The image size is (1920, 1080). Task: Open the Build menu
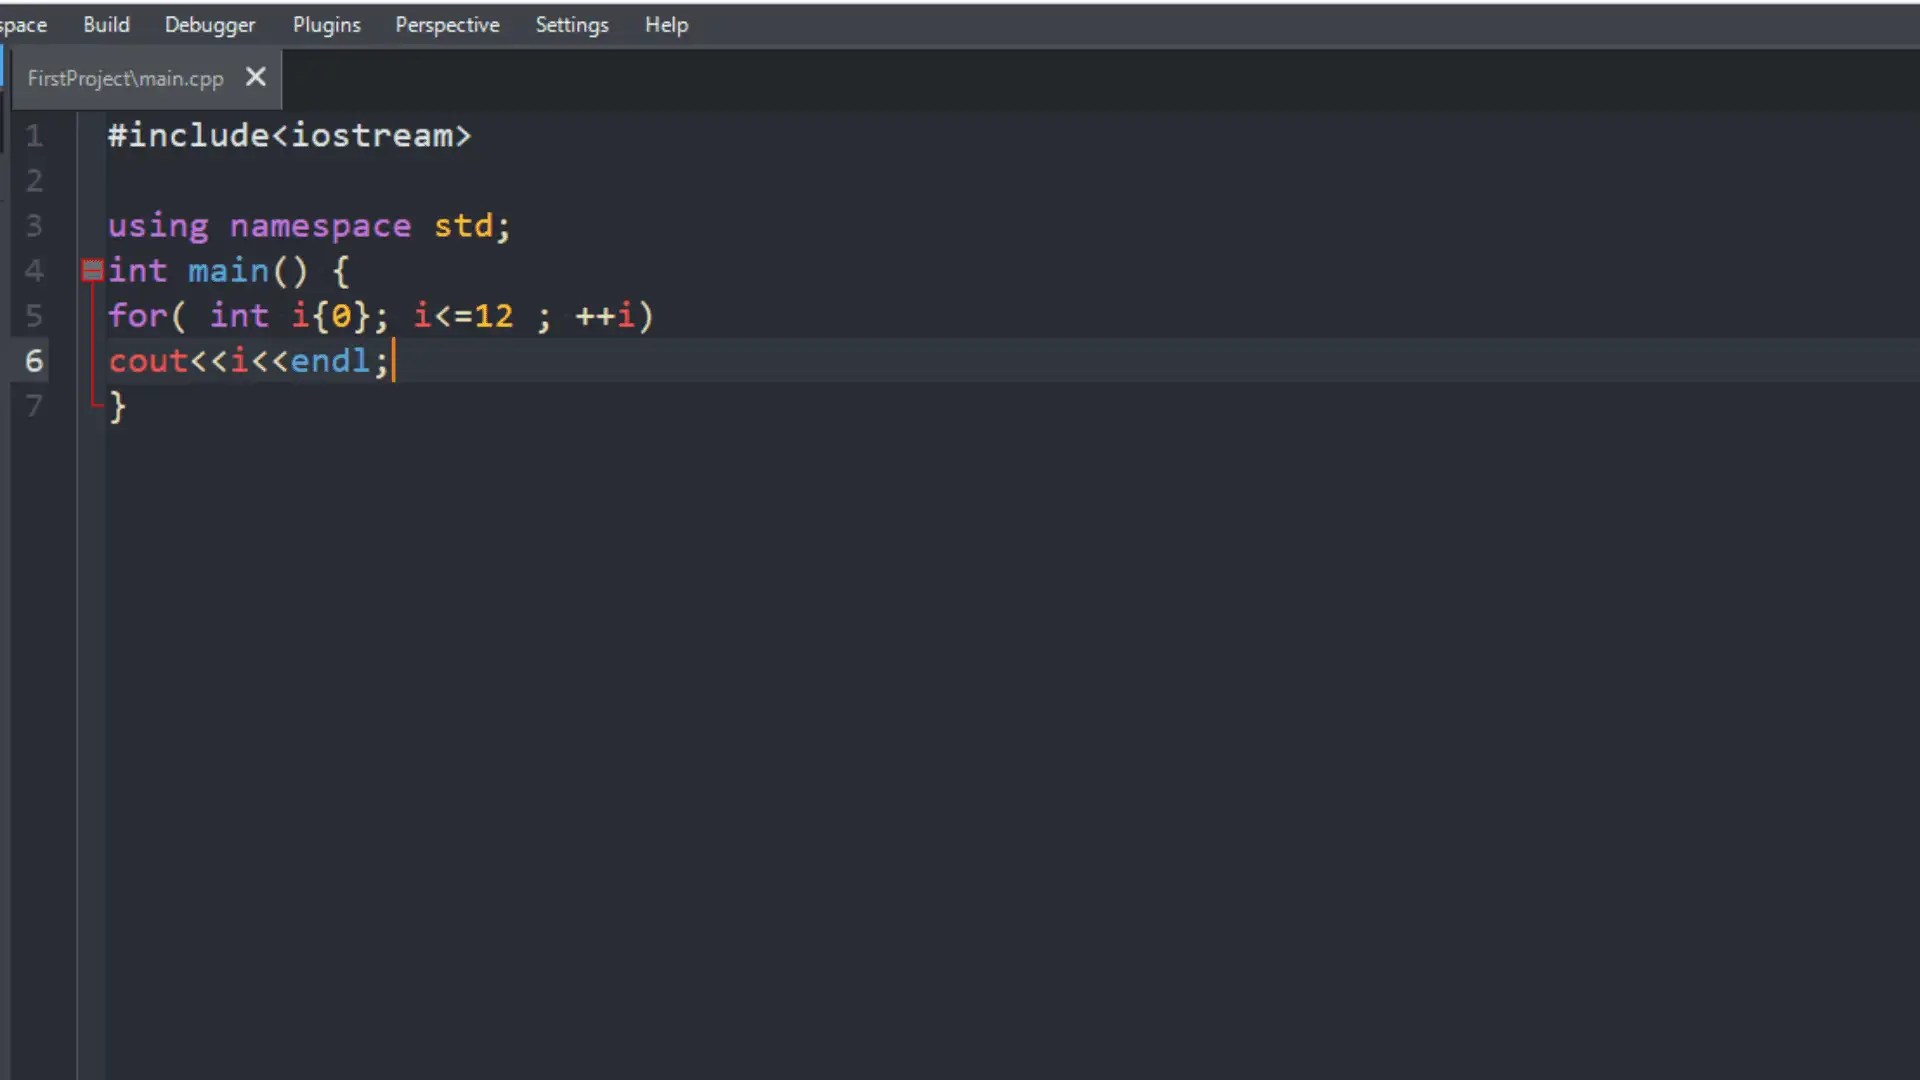coord(106,25)
